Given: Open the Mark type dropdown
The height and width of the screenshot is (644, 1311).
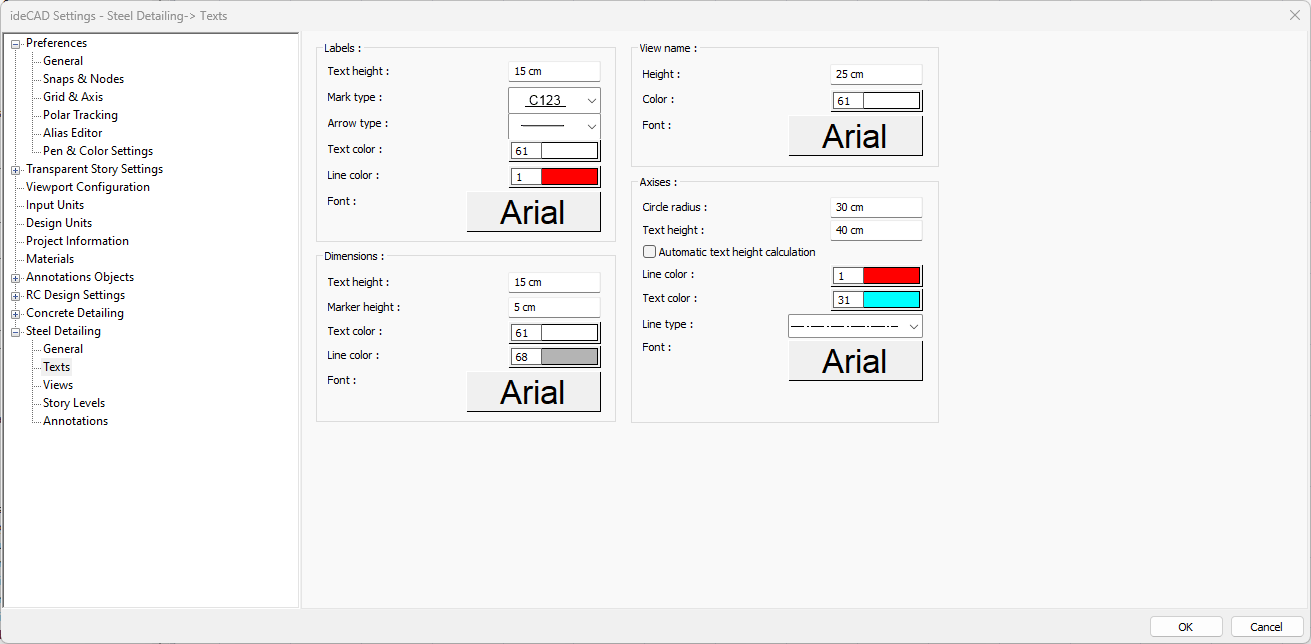Looking at the screenshot, I should pyautogui.click(x=554, y=100).
